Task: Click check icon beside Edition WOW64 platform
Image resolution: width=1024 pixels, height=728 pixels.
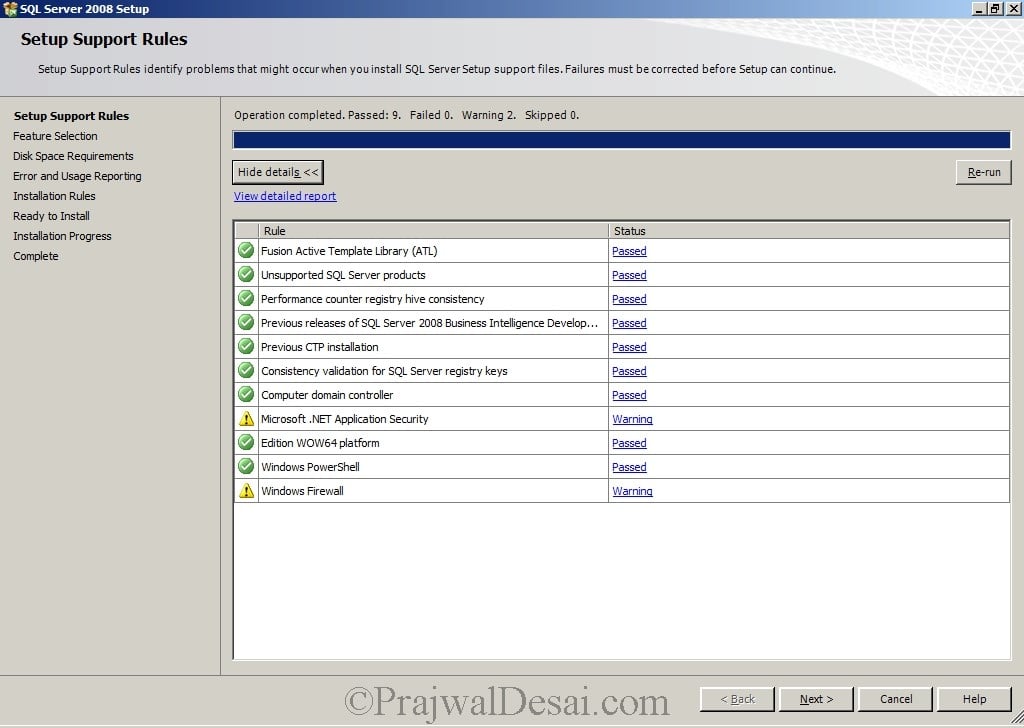Action: pyautogui.click(x=246, y=442)
